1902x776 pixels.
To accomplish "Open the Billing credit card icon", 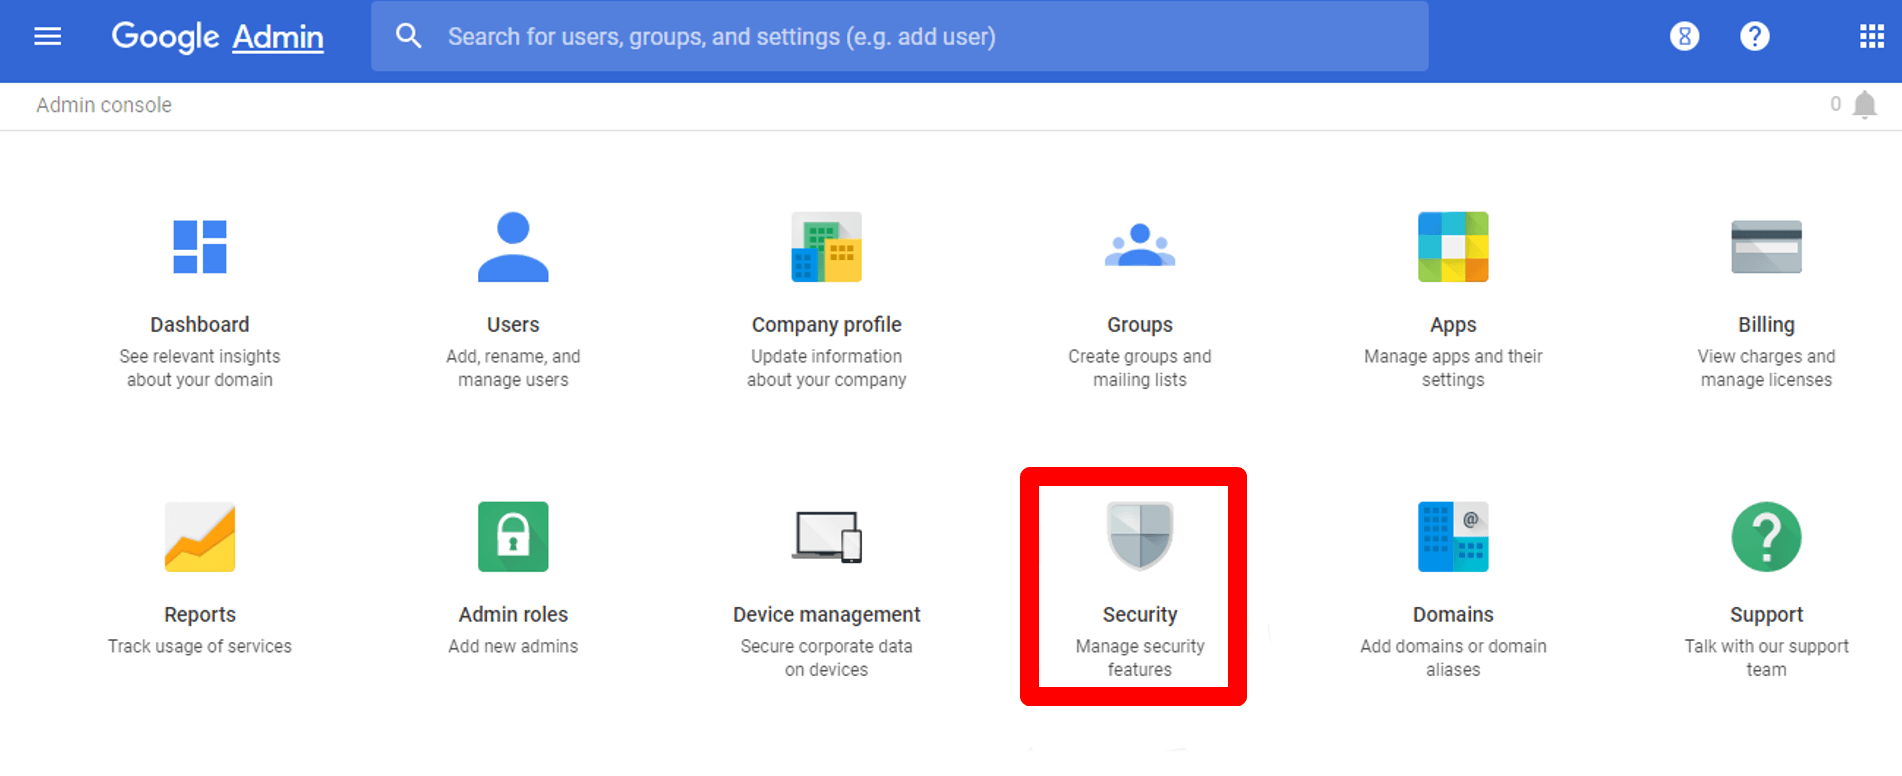I will (x=1766, y=247).
